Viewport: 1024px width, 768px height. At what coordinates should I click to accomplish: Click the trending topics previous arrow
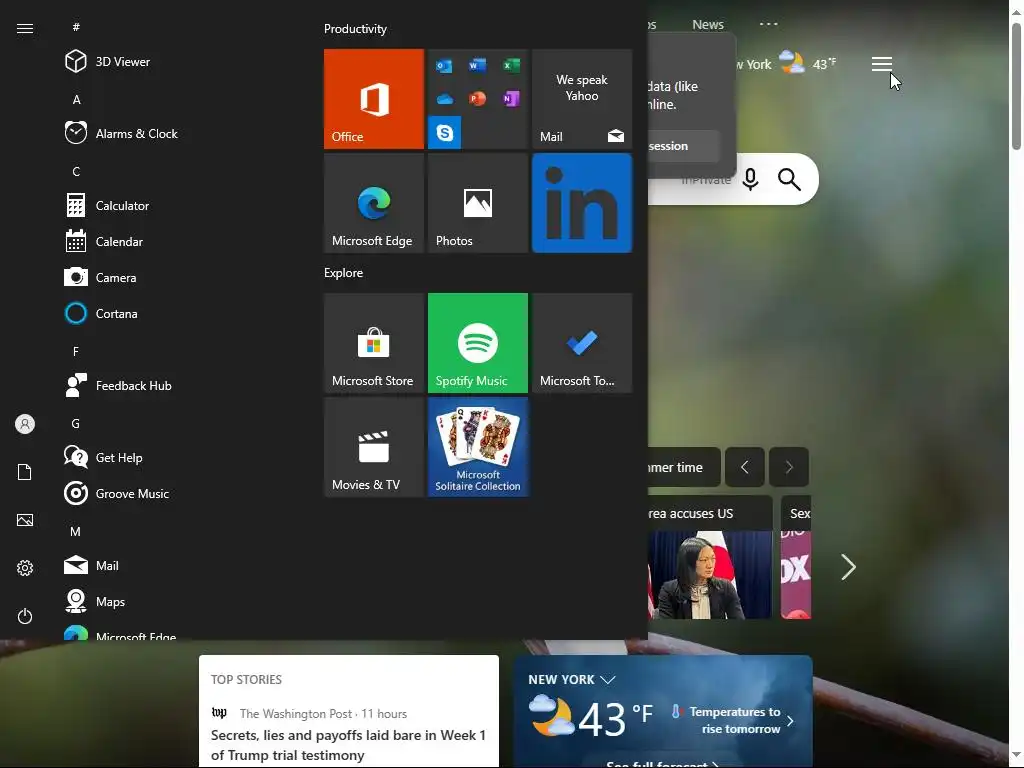pos(744,467)
